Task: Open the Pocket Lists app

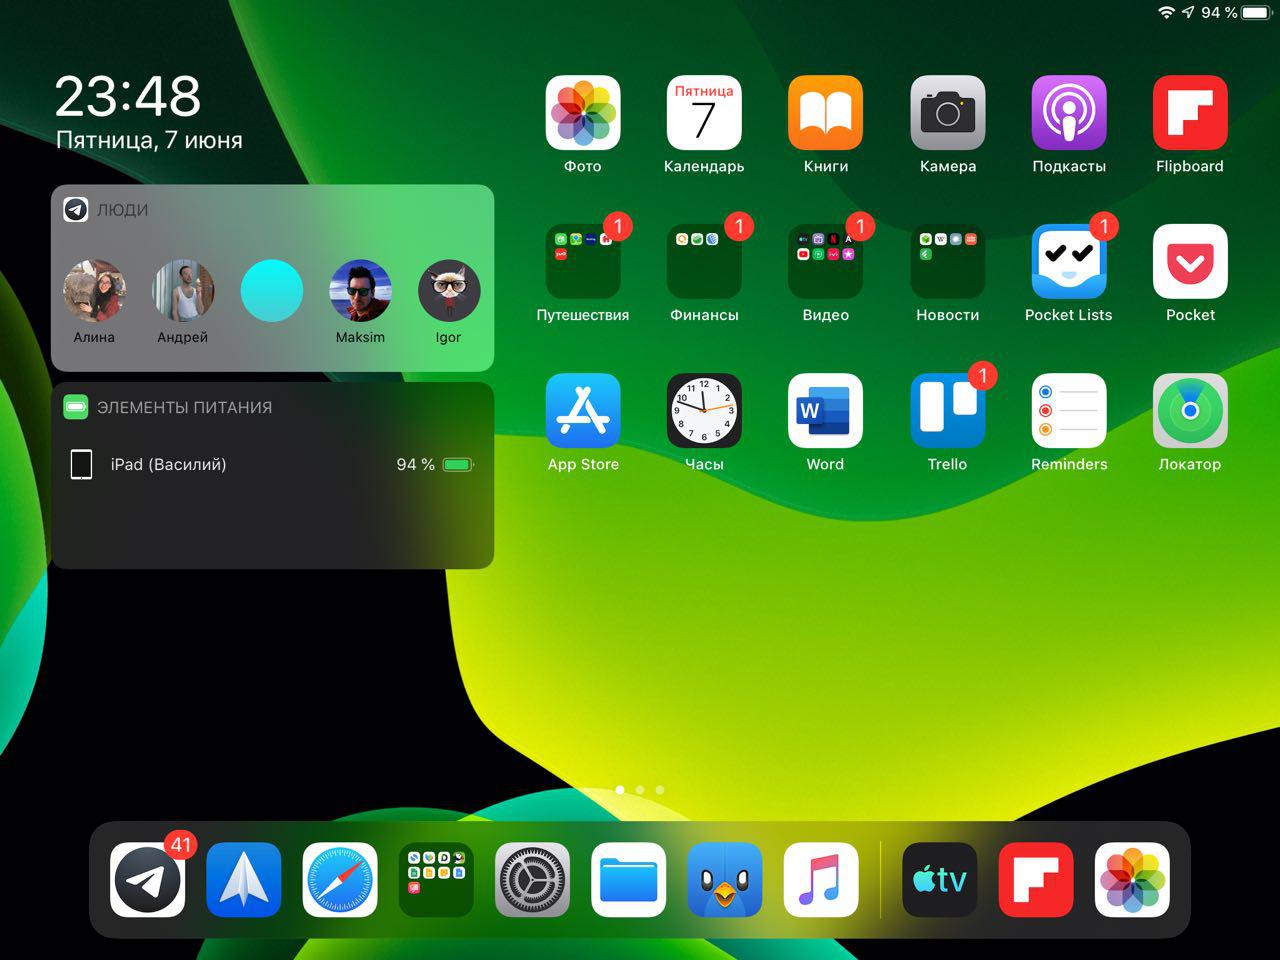Action: pyautogui.click(x=1069, y=262)
